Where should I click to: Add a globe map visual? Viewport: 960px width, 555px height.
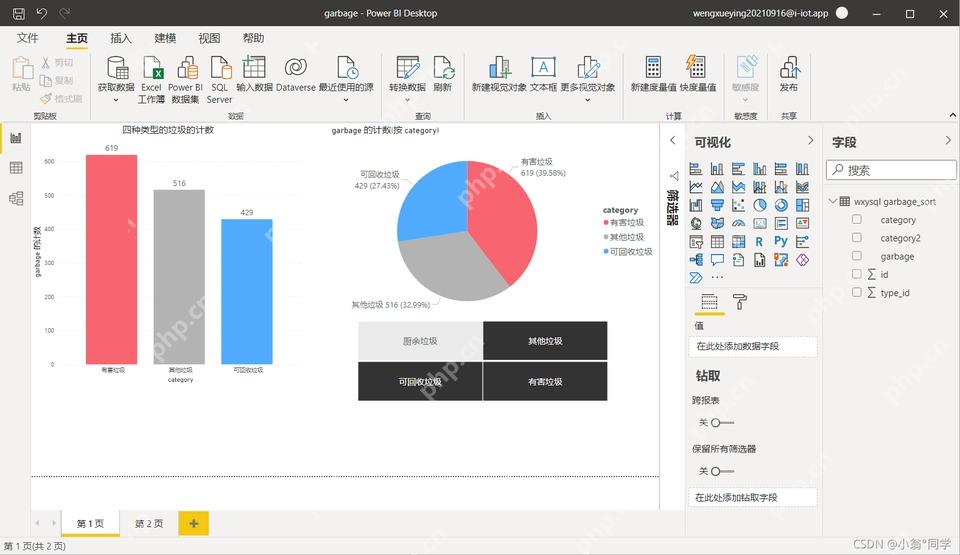696,224
